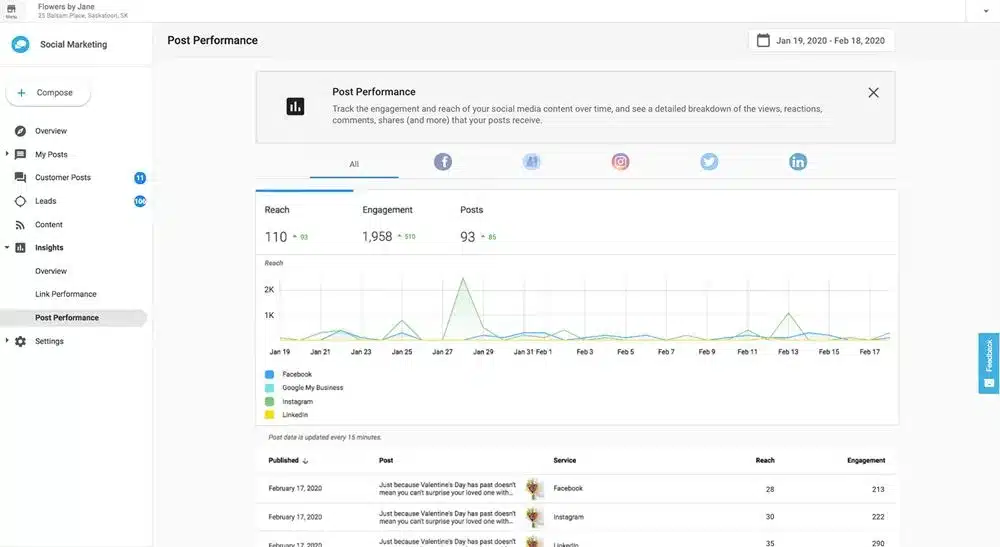Select the Google My Business icon tab

point(531,162)
